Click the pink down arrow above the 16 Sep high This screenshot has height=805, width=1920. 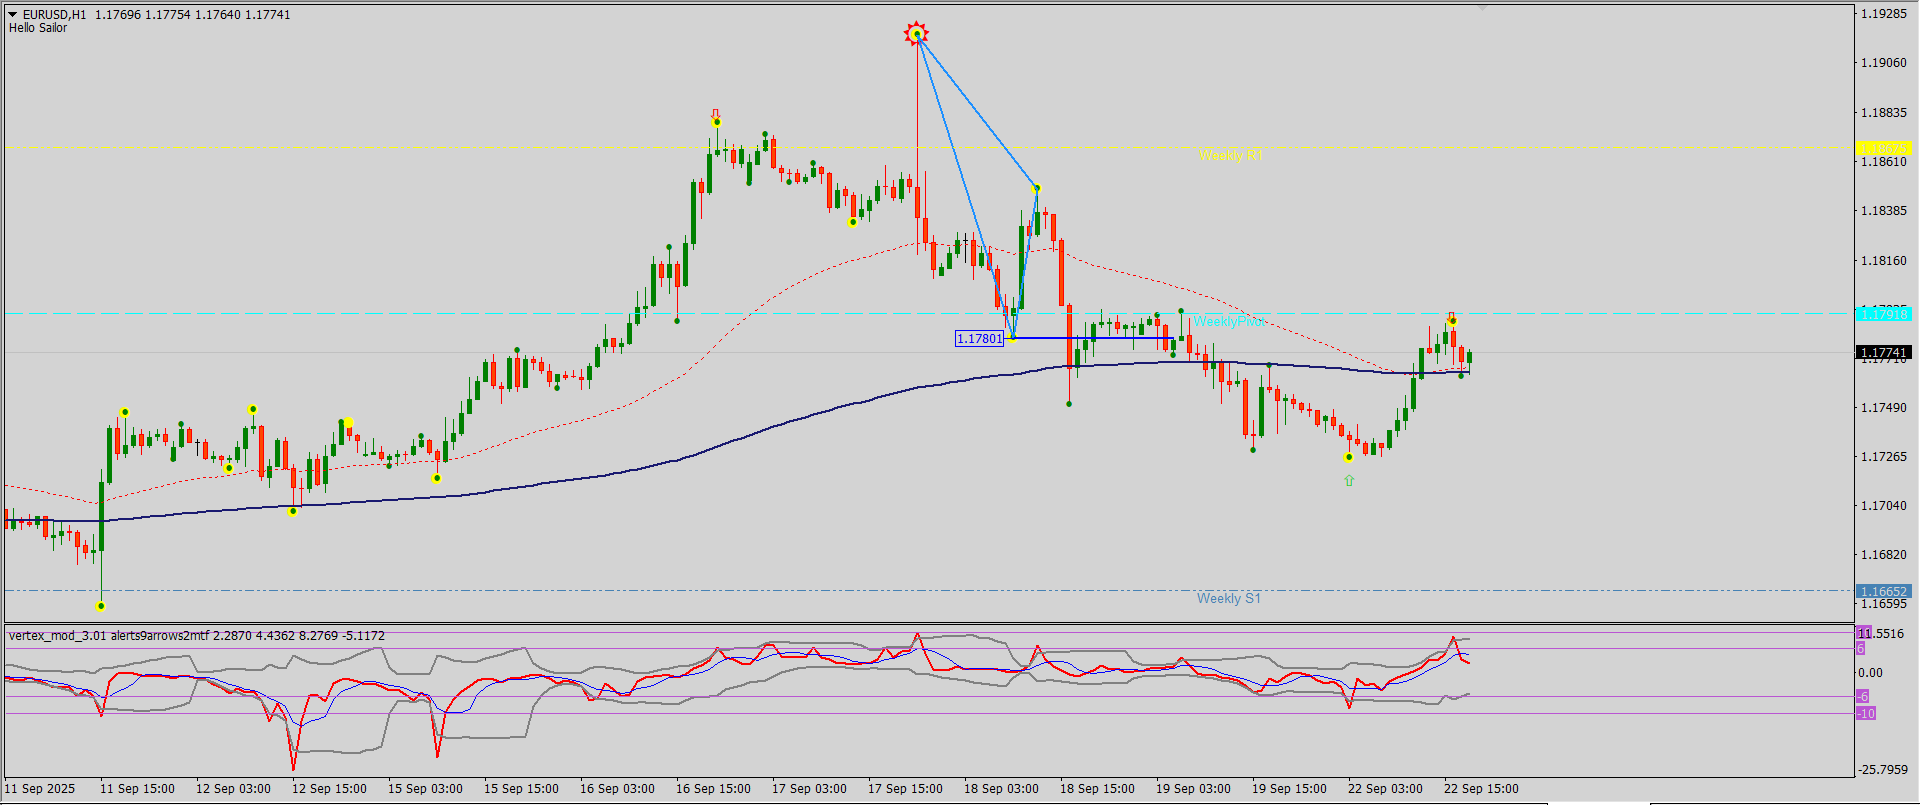point(715,113)
